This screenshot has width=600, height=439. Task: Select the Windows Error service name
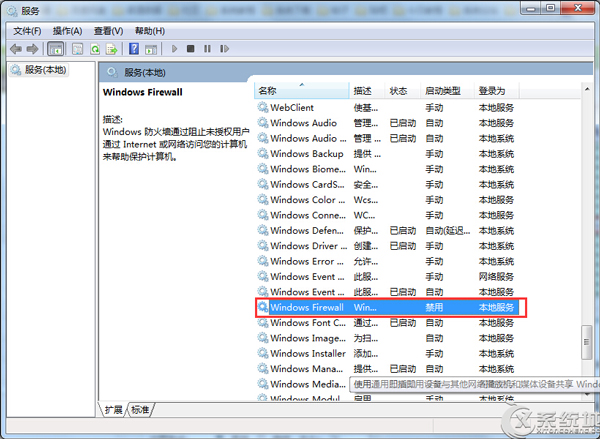(x=307, y=261)
